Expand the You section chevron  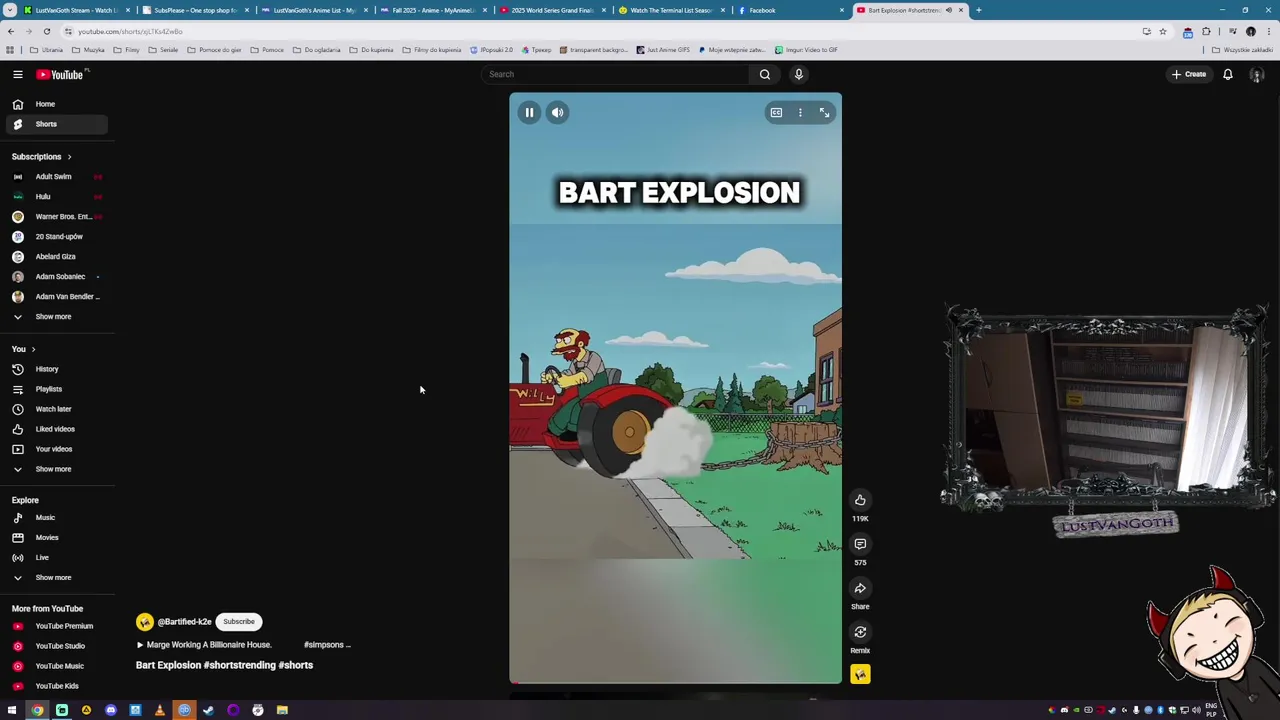33,349
